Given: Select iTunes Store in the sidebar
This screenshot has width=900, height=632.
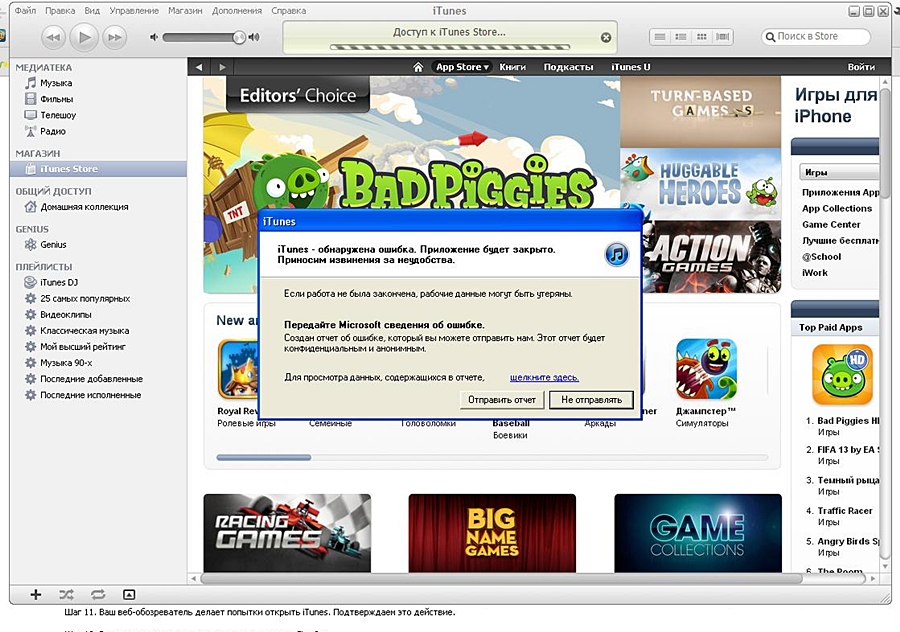Looking at the screenshot, I should tap(98, 169).
